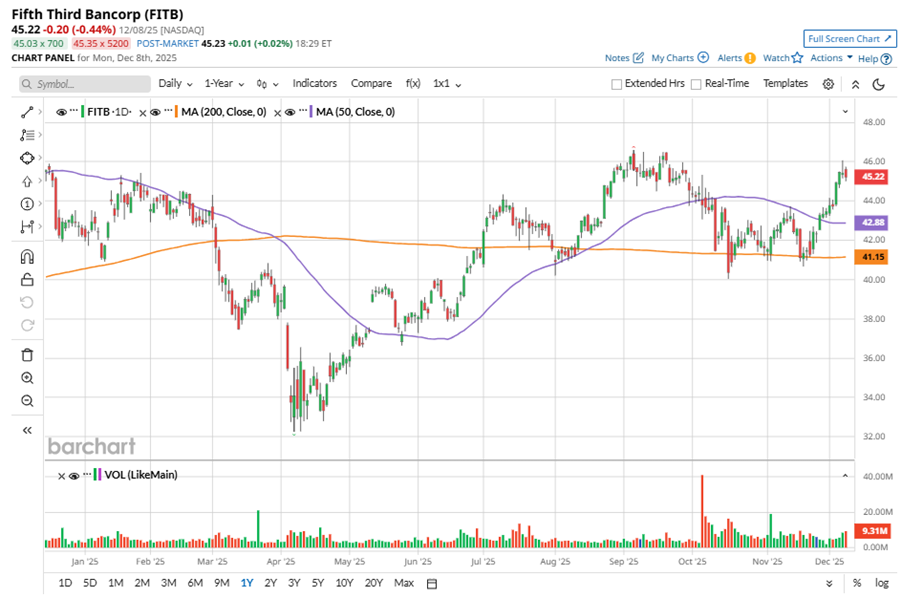Select the shapes drawing tool

coord(27,158)
